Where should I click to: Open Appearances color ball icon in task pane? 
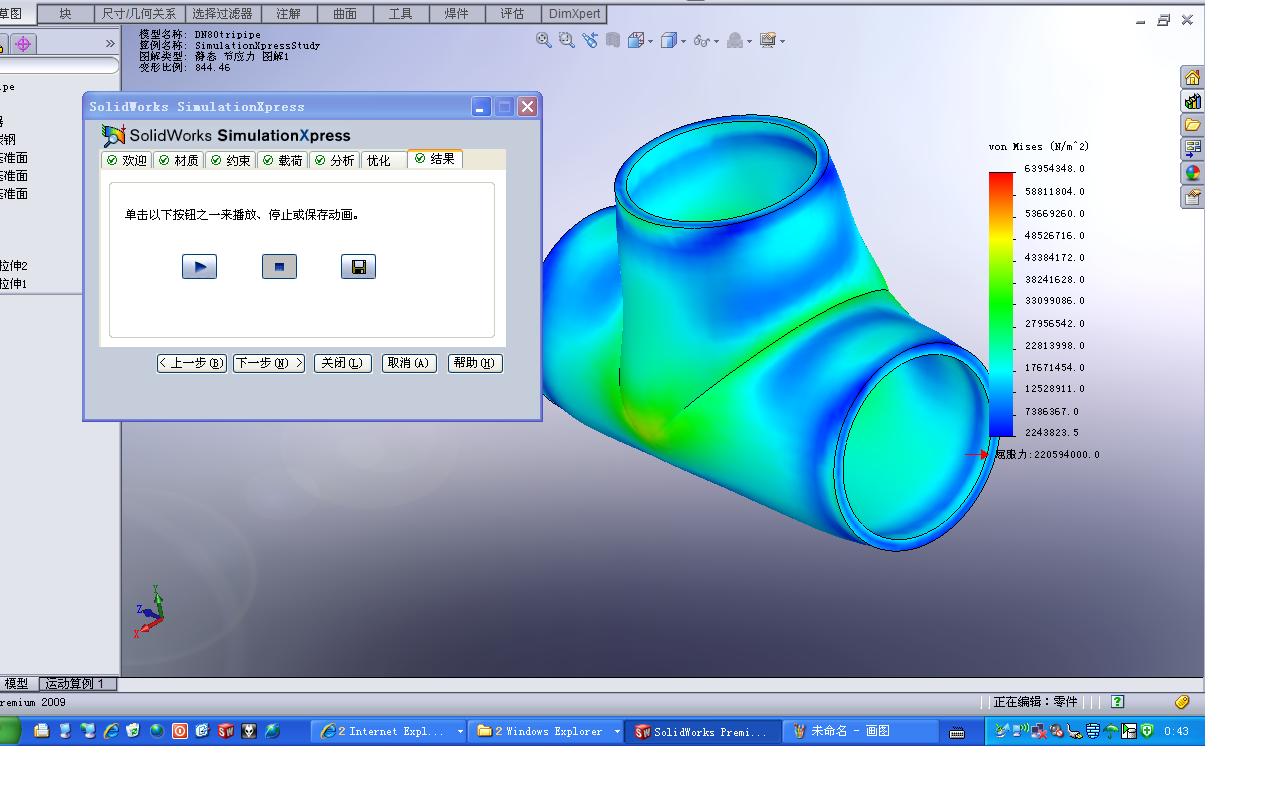[1192, 173]
